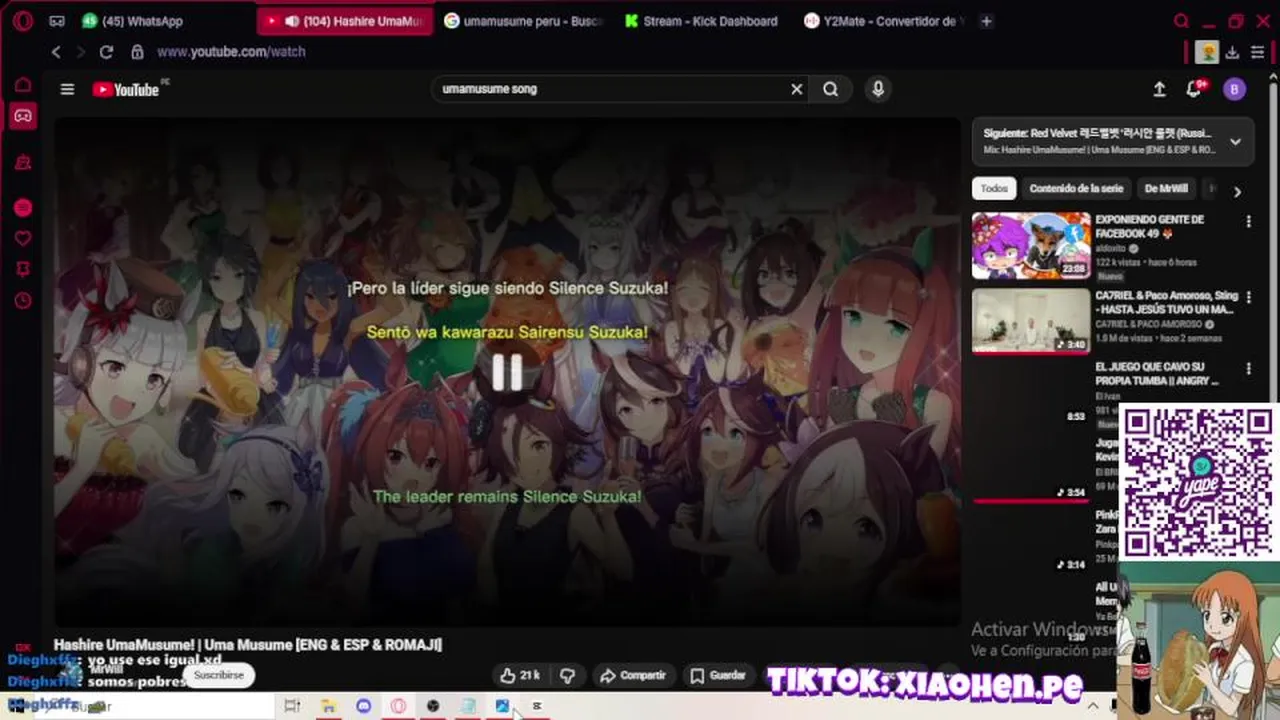This screenshot has width=1280, height=720.
Task: Open a new browser tab
Action: click(986, 21)
